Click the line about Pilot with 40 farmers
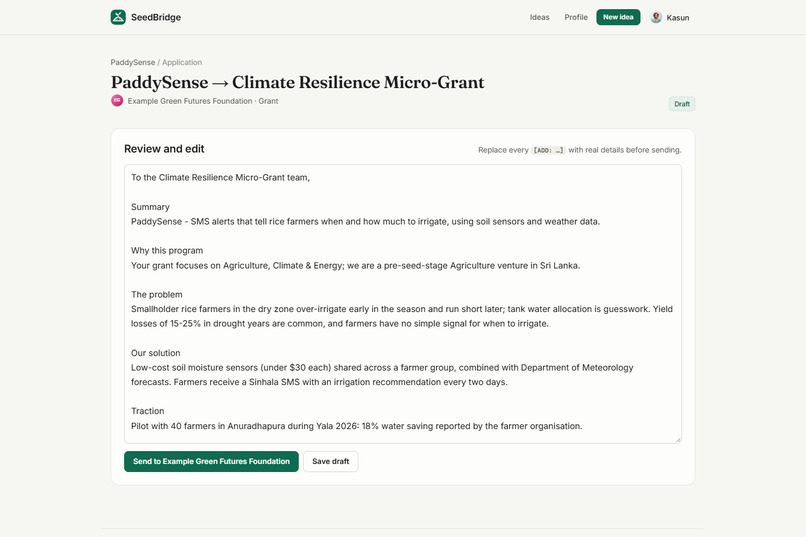This screenshot has width=806, height=537. pos(357,426)
